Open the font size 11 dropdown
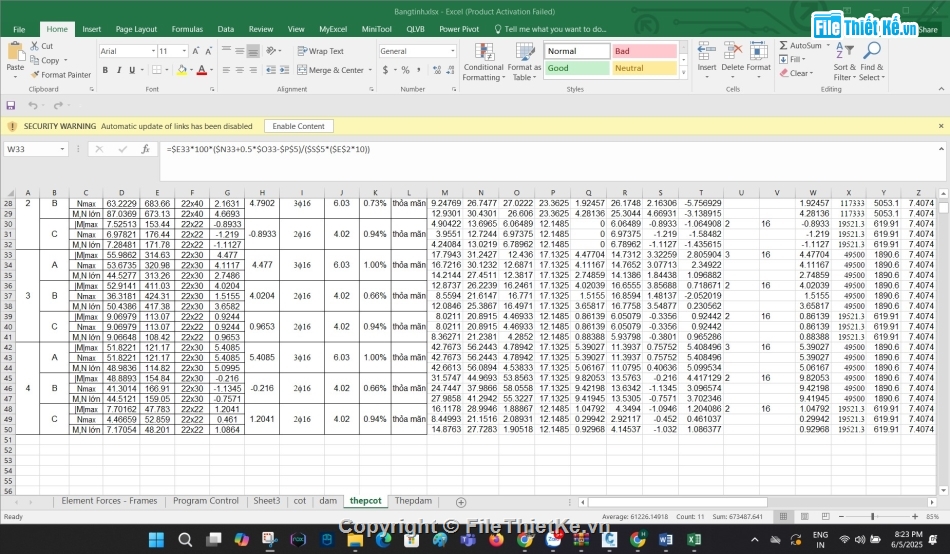 click(x=184, y=52)
